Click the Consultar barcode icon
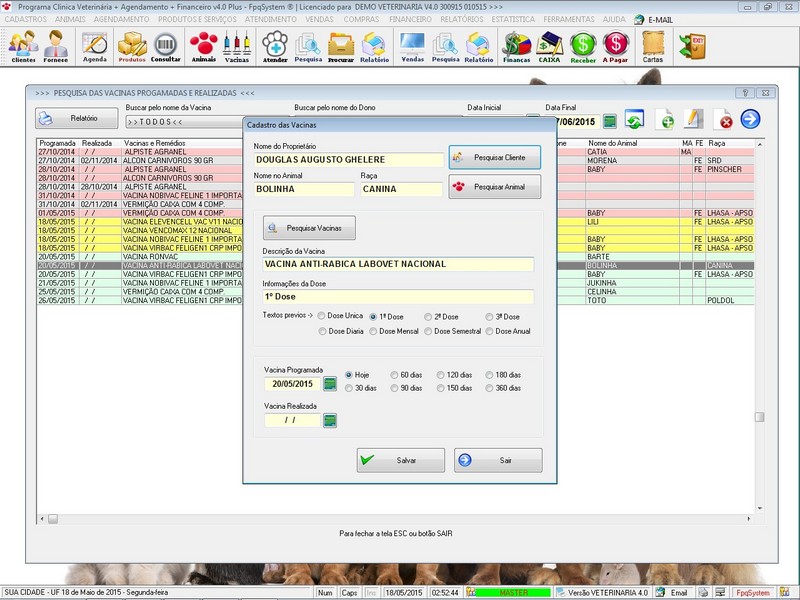 point(165,46)
